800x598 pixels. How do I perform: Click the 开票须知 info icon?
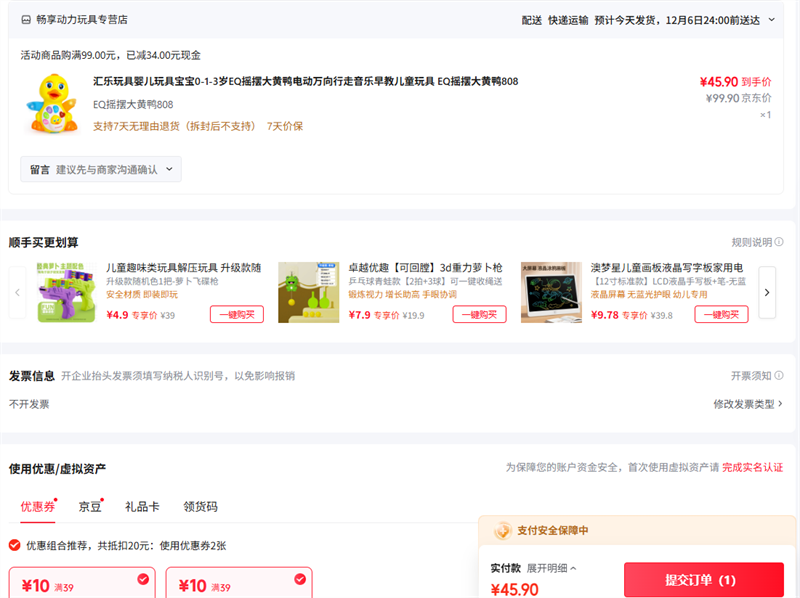779,376
